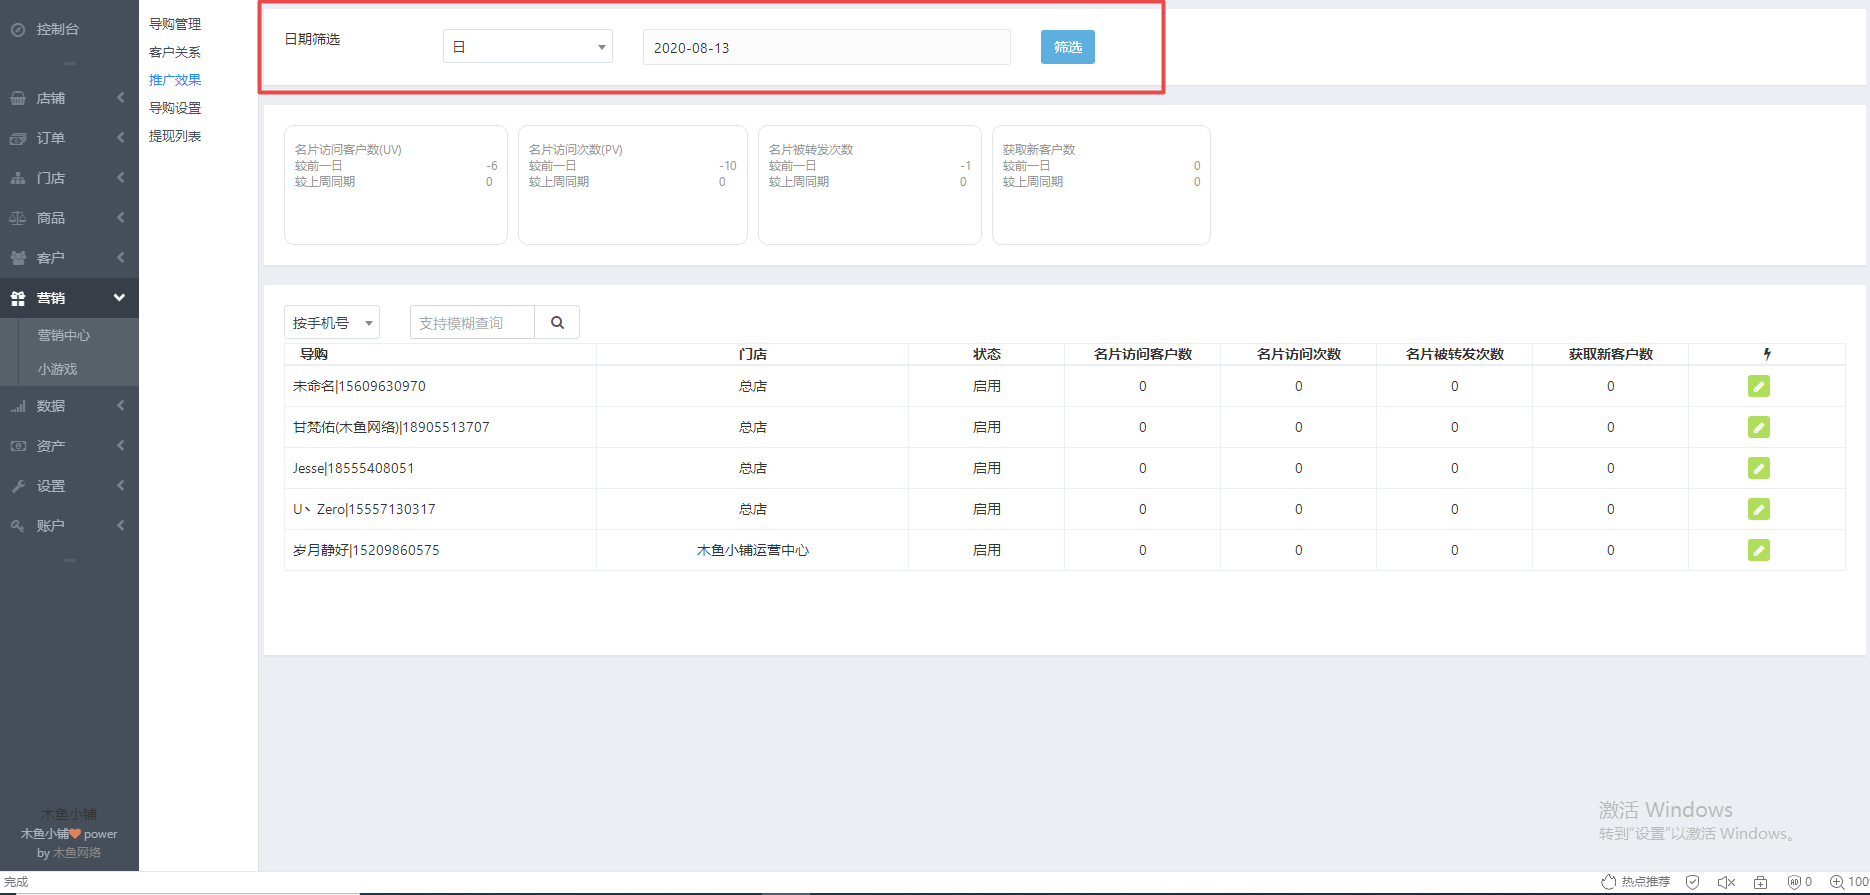Viewport: 1870px width, 895px height.
Task: Expand the 商品 menu chevron
Action: (x=121, y=218)
